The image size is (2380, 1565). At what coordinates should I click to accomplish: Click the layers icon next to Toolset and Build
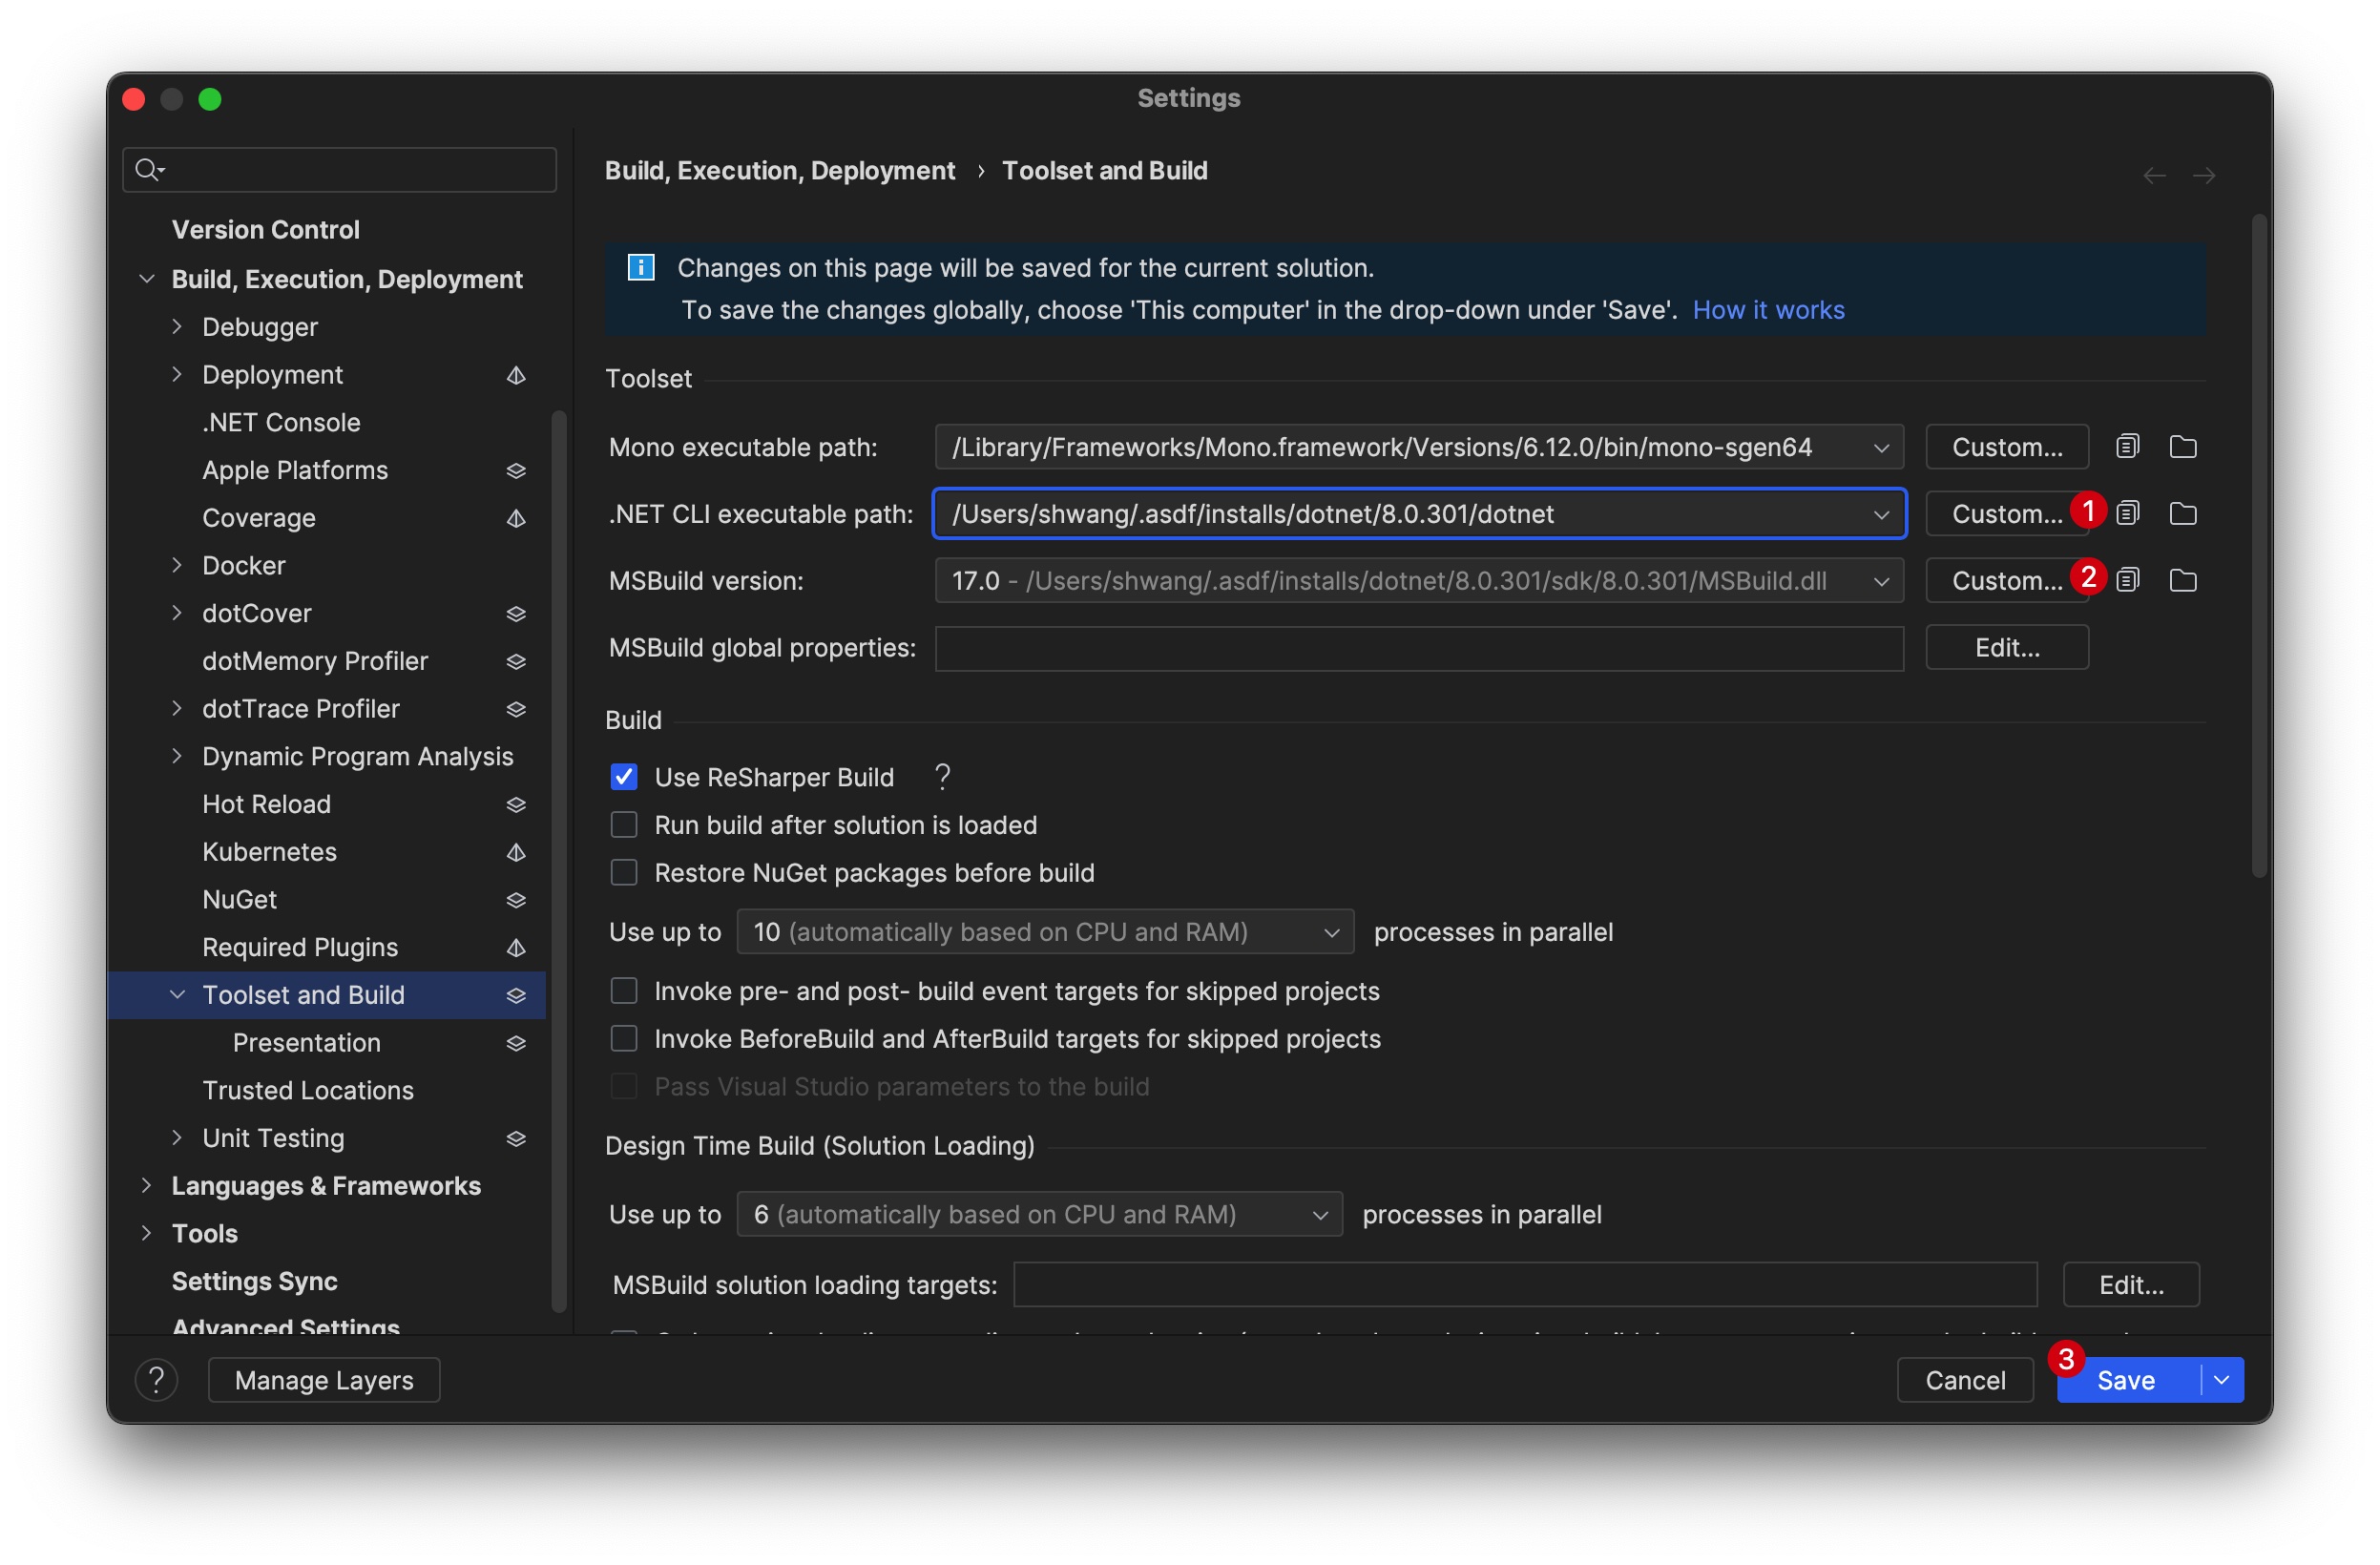516,995
